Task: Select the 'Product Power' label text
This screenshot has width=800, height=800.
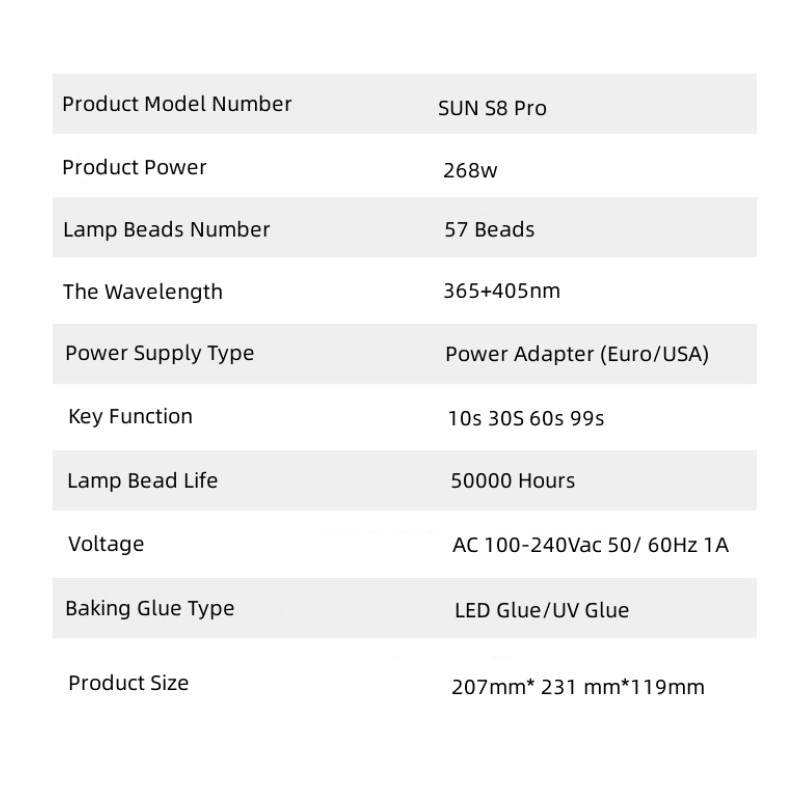Action: (134, 167)
